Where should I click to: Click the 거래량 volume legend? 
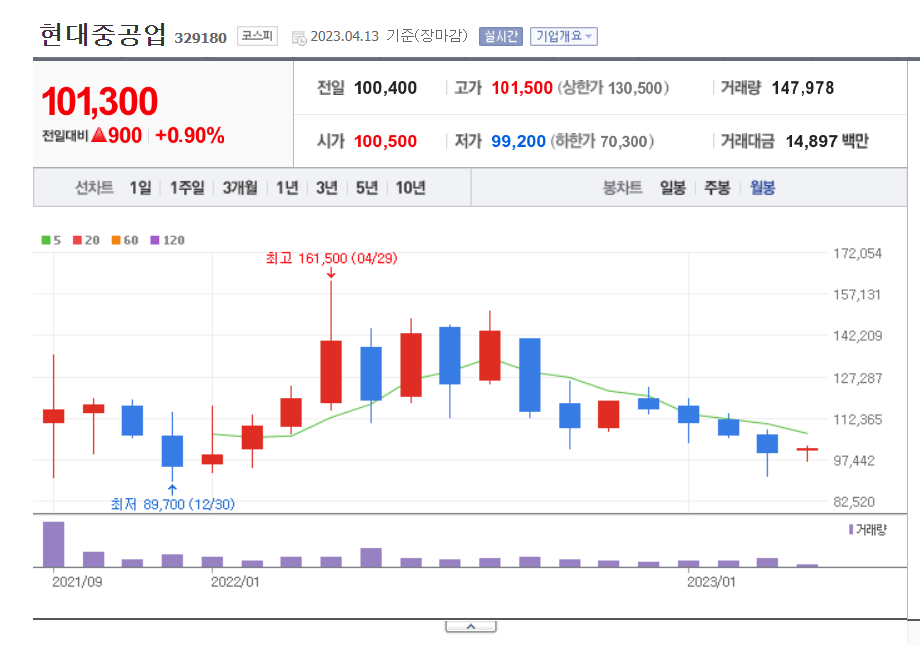point(868,529)
